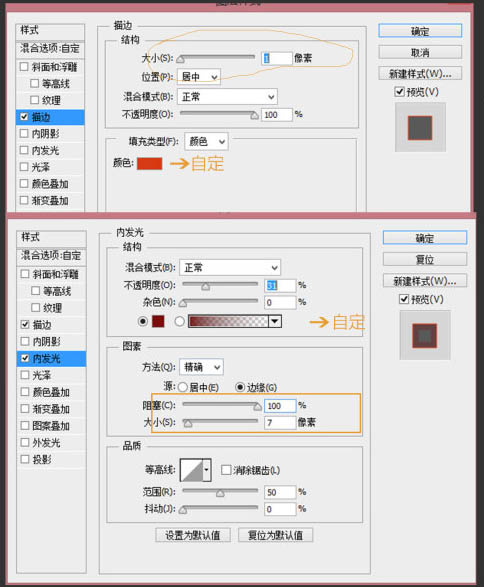Click the 等高线 contour thumbnail in 品质
The image size is (484, 587).
pyautogui.click(x=192, y=470)
